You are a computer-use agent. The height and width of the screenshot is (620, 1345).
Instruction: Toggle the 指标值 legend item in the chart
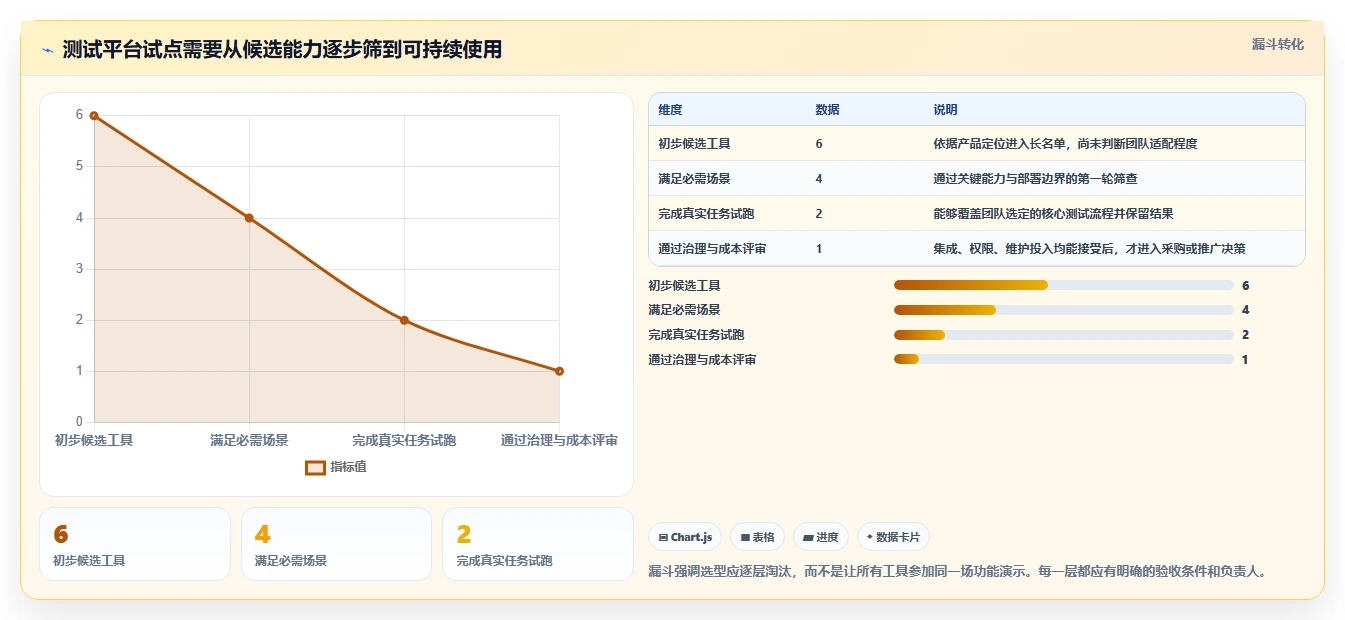(x=336, y=467)
